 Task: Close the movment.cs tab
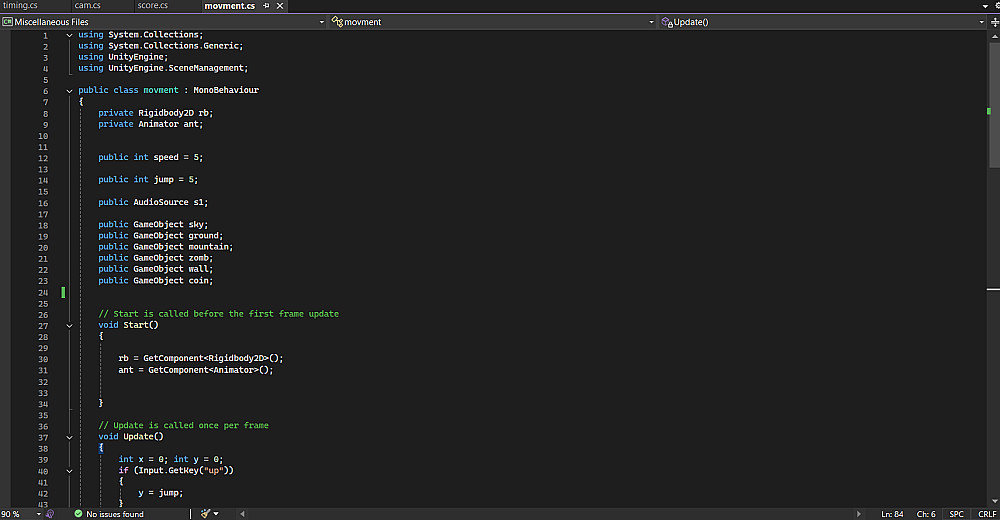click(280, 6)
